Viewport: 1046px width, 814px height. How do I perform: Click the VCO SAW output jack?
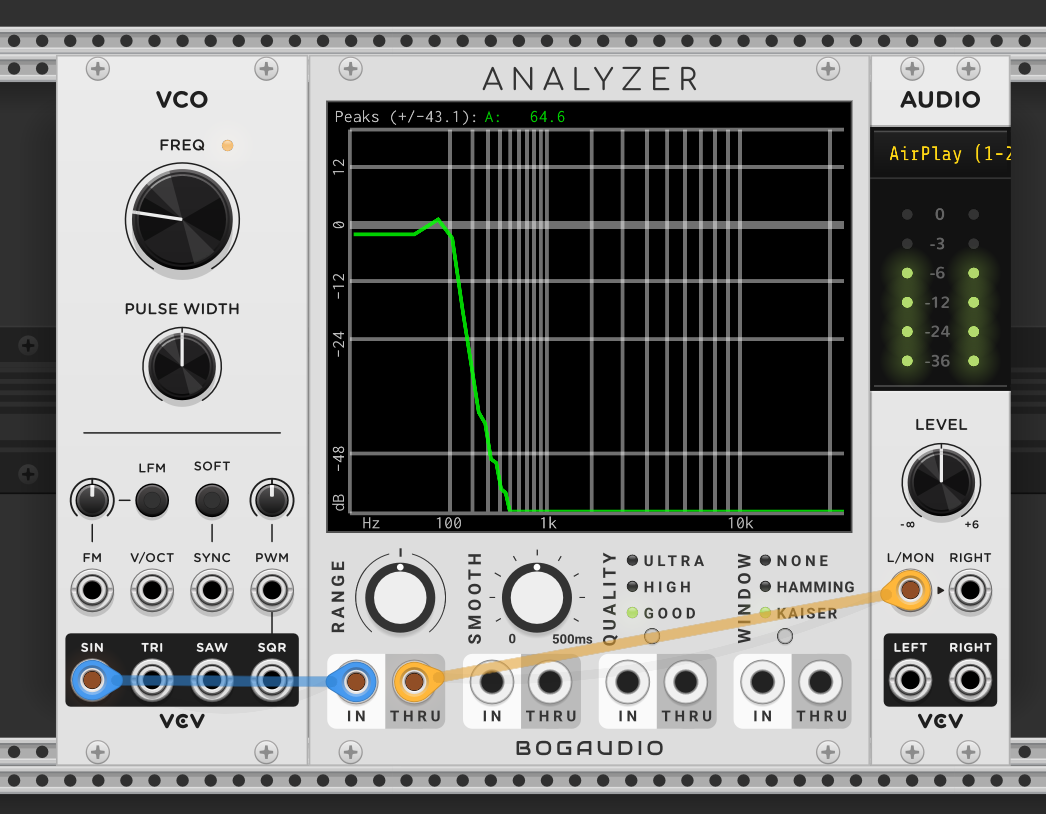click(212, 681)
